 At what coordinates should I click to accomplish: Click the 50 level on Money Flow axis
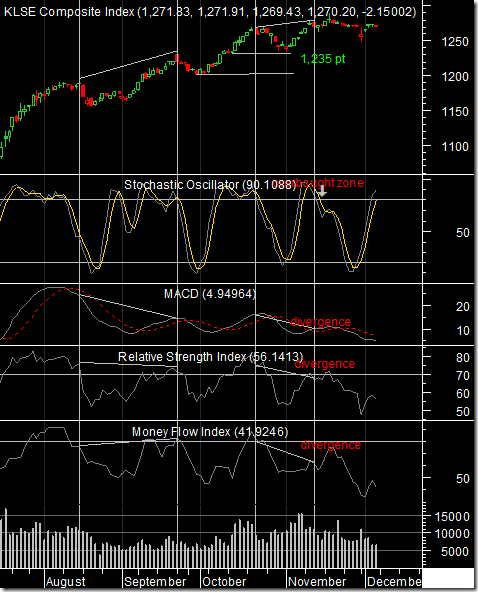click(x=463, y=479)
